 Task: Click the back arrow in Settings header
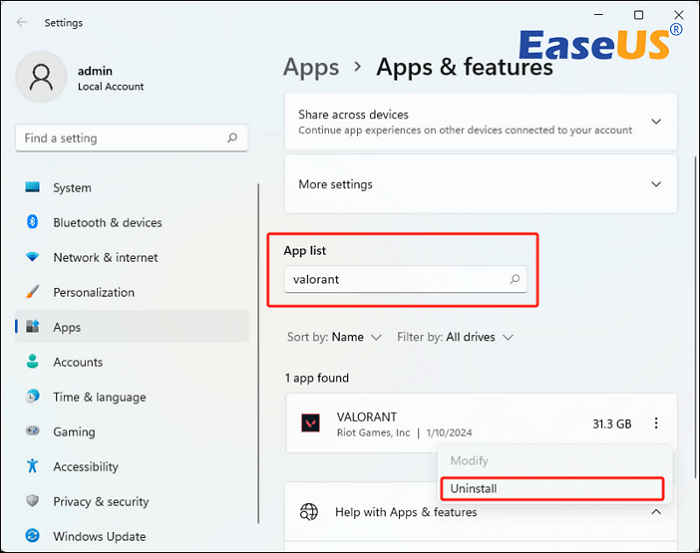[x=22, y=22]
